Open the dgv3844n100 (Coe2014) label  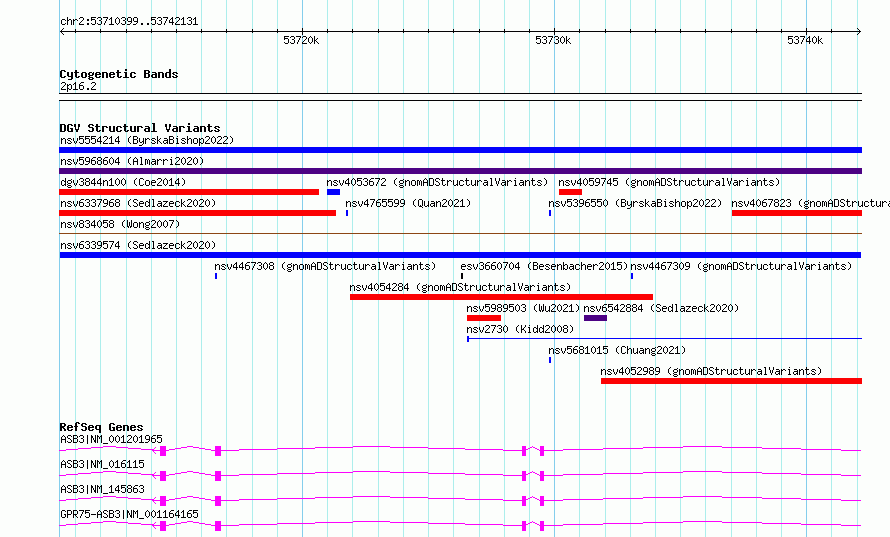[x=123, y=182]
